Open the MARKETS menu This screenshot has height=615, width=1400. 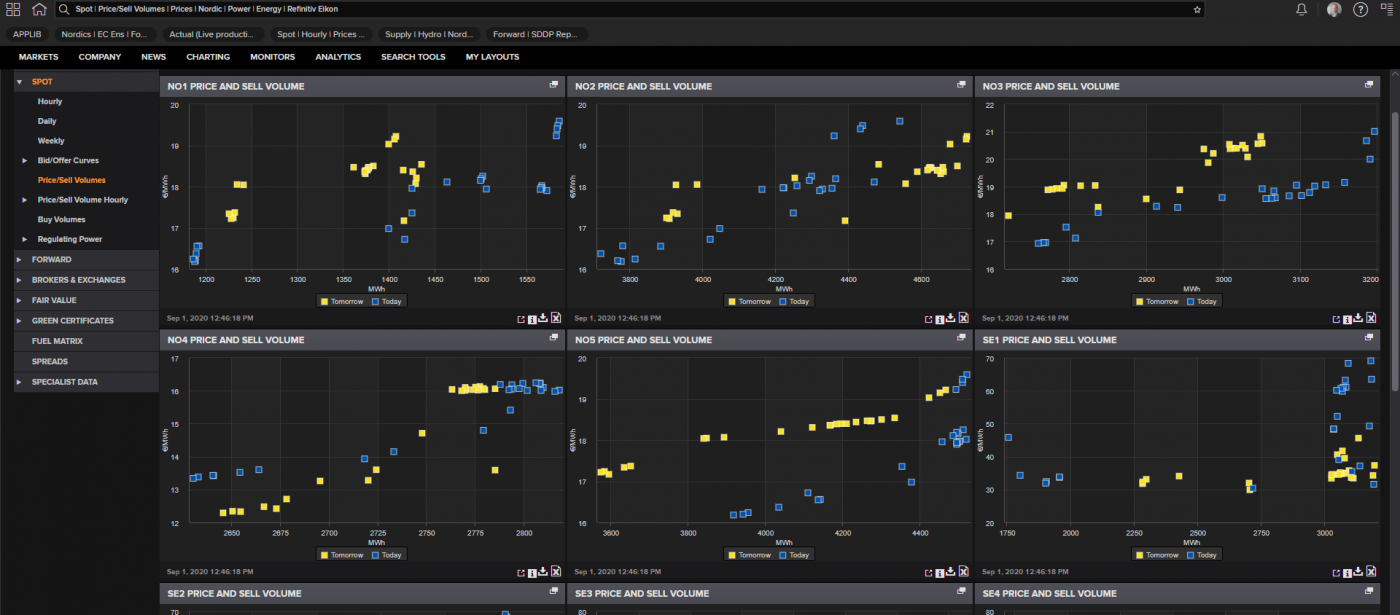[x=38, y=57]
